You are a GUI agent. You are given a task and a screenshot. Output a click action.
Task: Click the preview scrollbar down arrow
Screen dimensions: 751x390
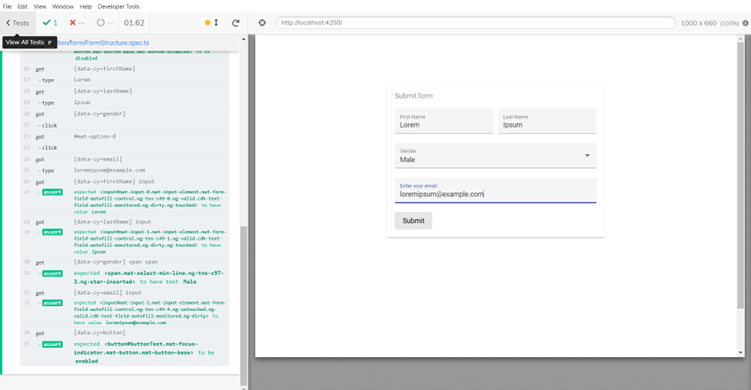[x=740, y=353]
